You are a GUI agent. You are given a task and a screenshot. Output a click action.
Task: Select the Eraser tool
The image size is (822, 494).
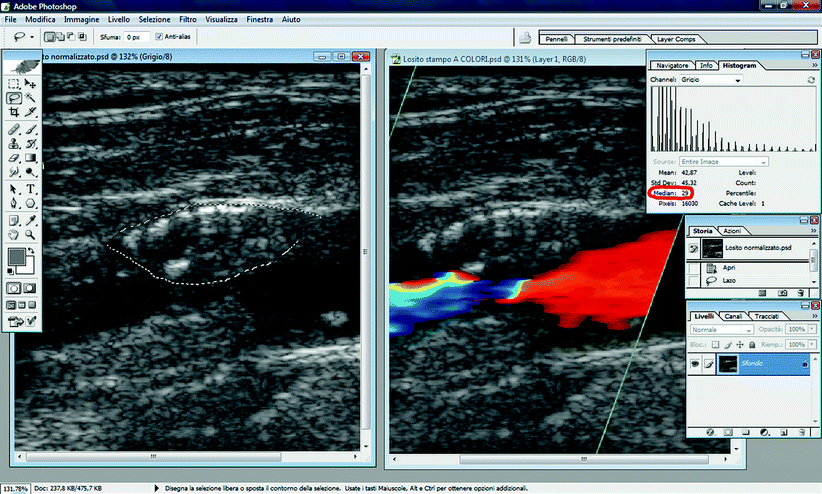[x=14, y=158]
